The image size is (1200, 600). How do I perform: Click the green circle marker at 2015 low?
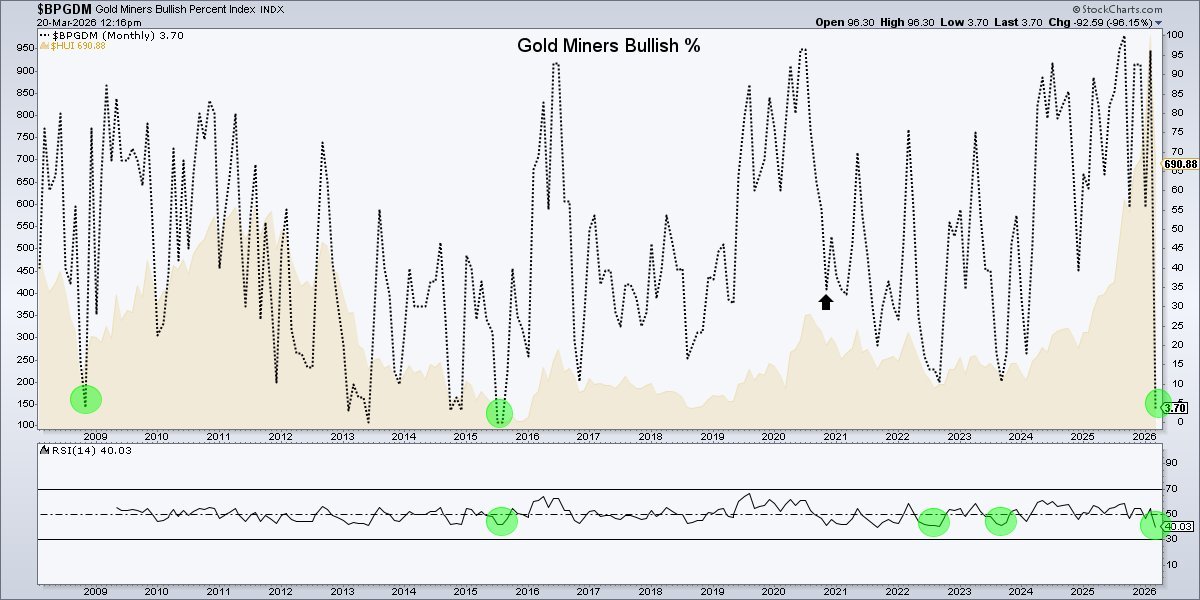tap(499, 412)
